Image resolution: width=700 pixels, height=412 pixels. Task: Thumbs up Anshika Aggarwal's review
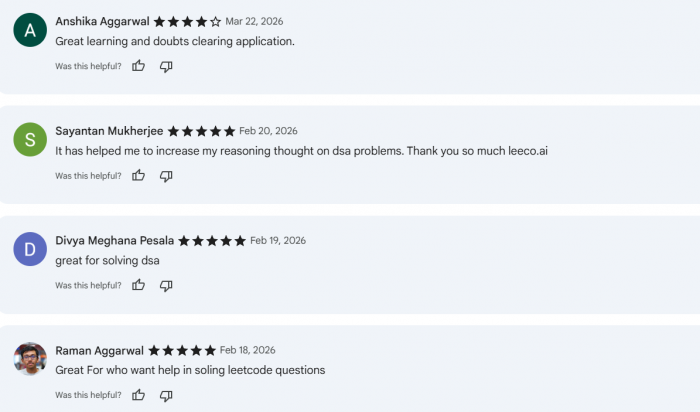pyautogui.click(x=139, y=66)
